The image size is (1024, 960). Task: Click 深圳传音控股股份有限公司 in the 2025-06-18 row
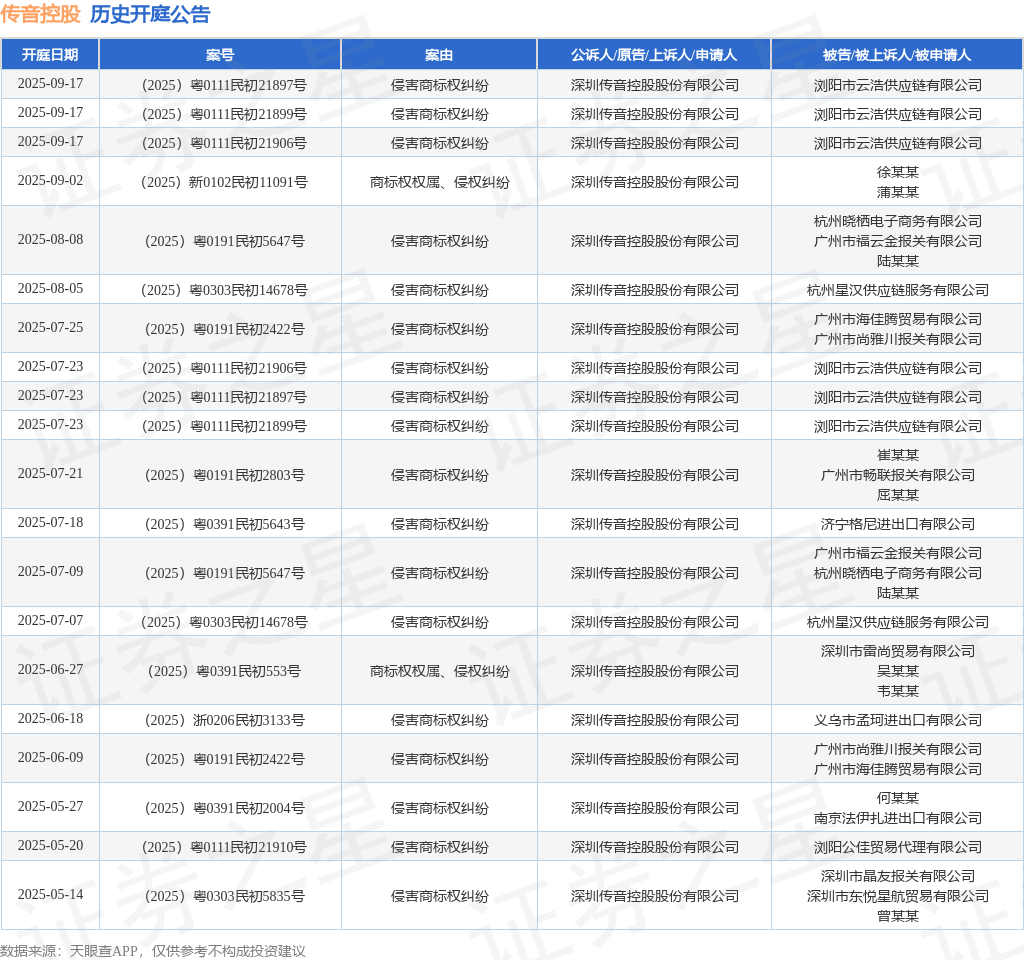(x=654, y=720)
